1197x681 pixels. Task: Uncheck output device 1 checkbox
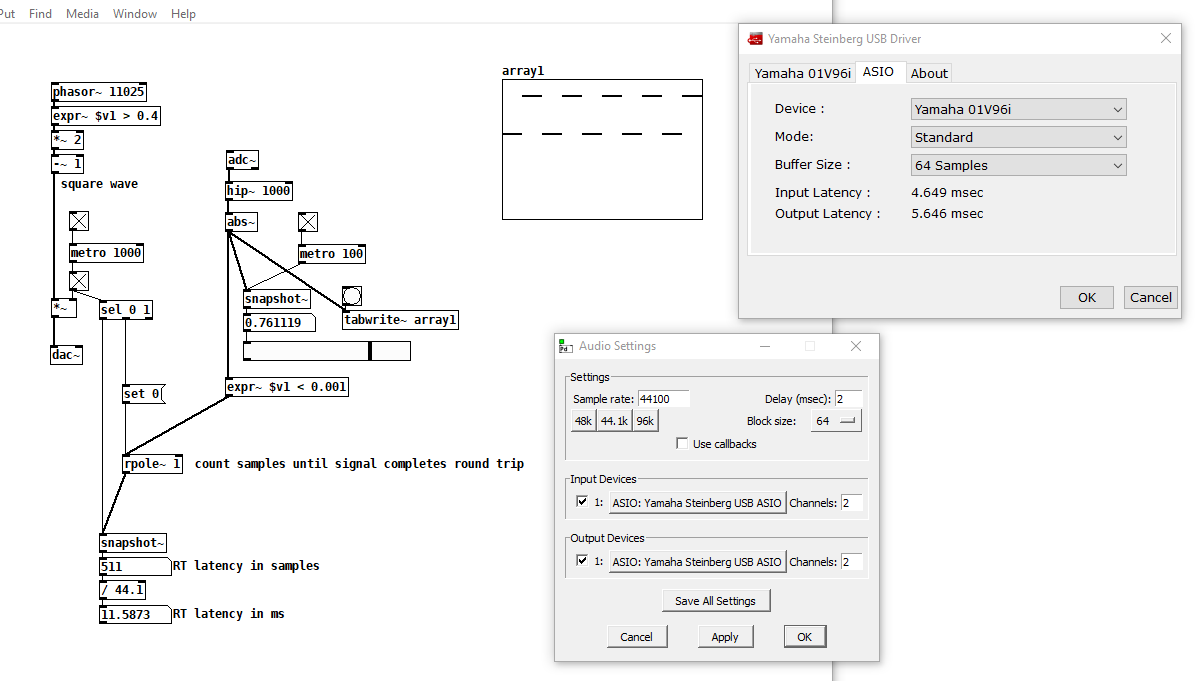pyautogui.click(x=582, y=560)
